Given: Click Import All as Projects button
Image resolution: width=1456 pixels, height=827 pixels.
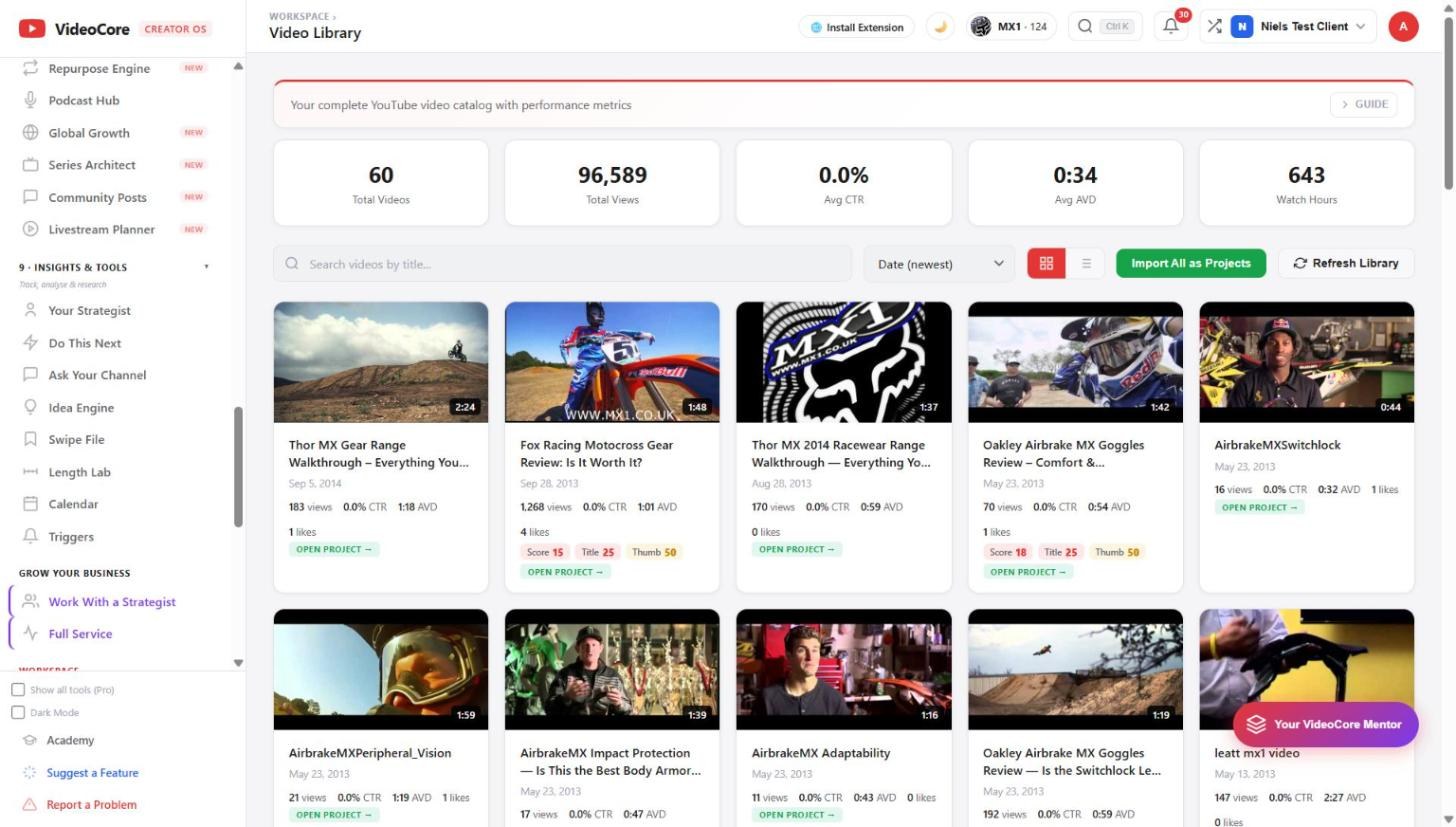Looking at the screenshot, I should click(x=1191, y=263).
